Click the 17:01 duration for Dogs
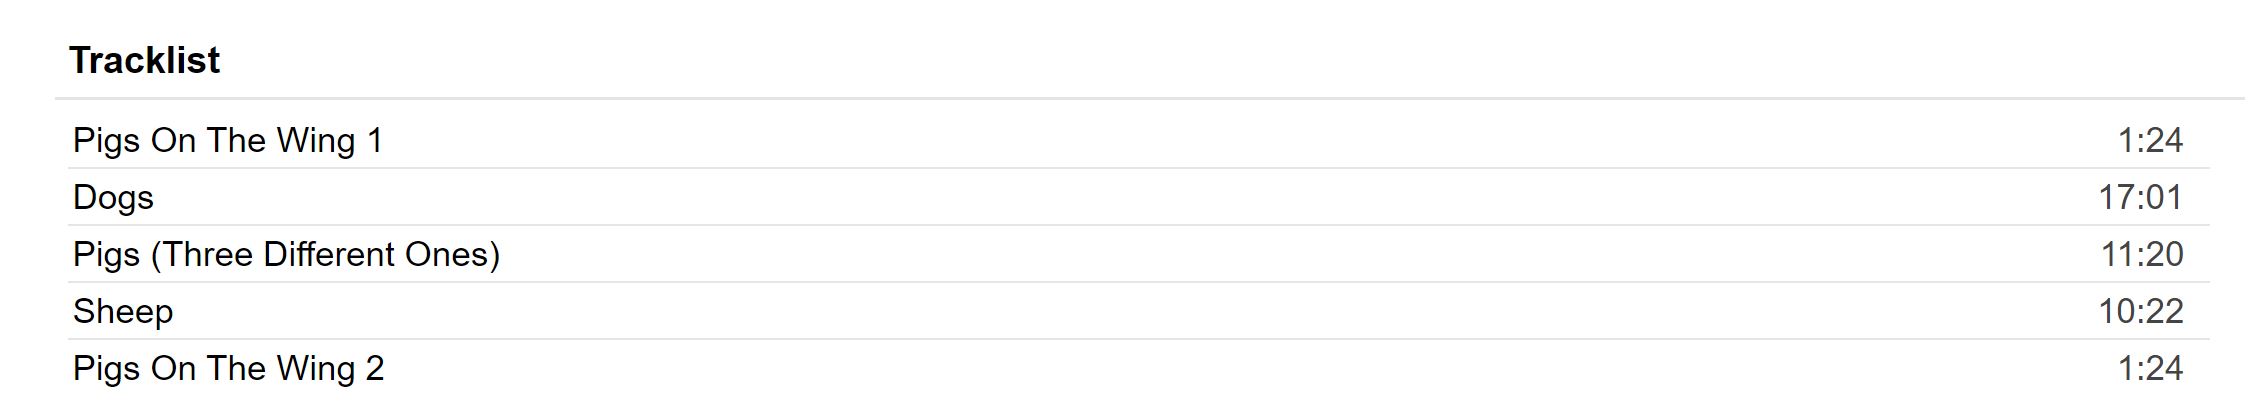Image resolution: width=2260 pixels, height=411 pixels. (x=2140, y=198)
